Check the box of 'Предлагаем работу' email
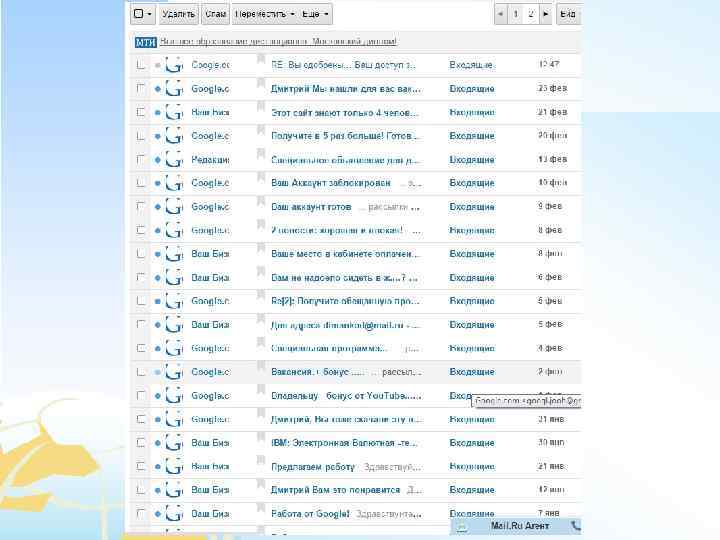The image size is (720, 540). coord(141,466)
